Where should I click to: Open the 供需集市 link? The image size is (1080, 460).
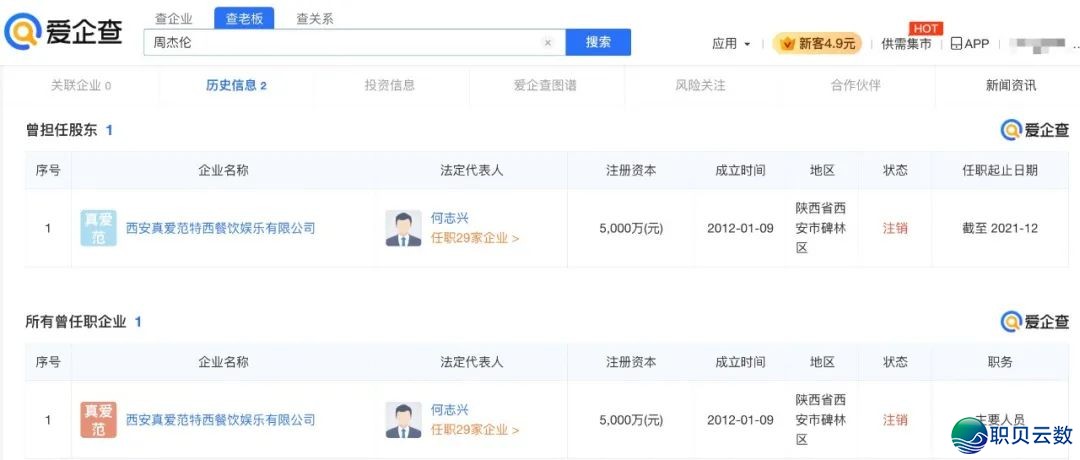click(x=906, y=43)
